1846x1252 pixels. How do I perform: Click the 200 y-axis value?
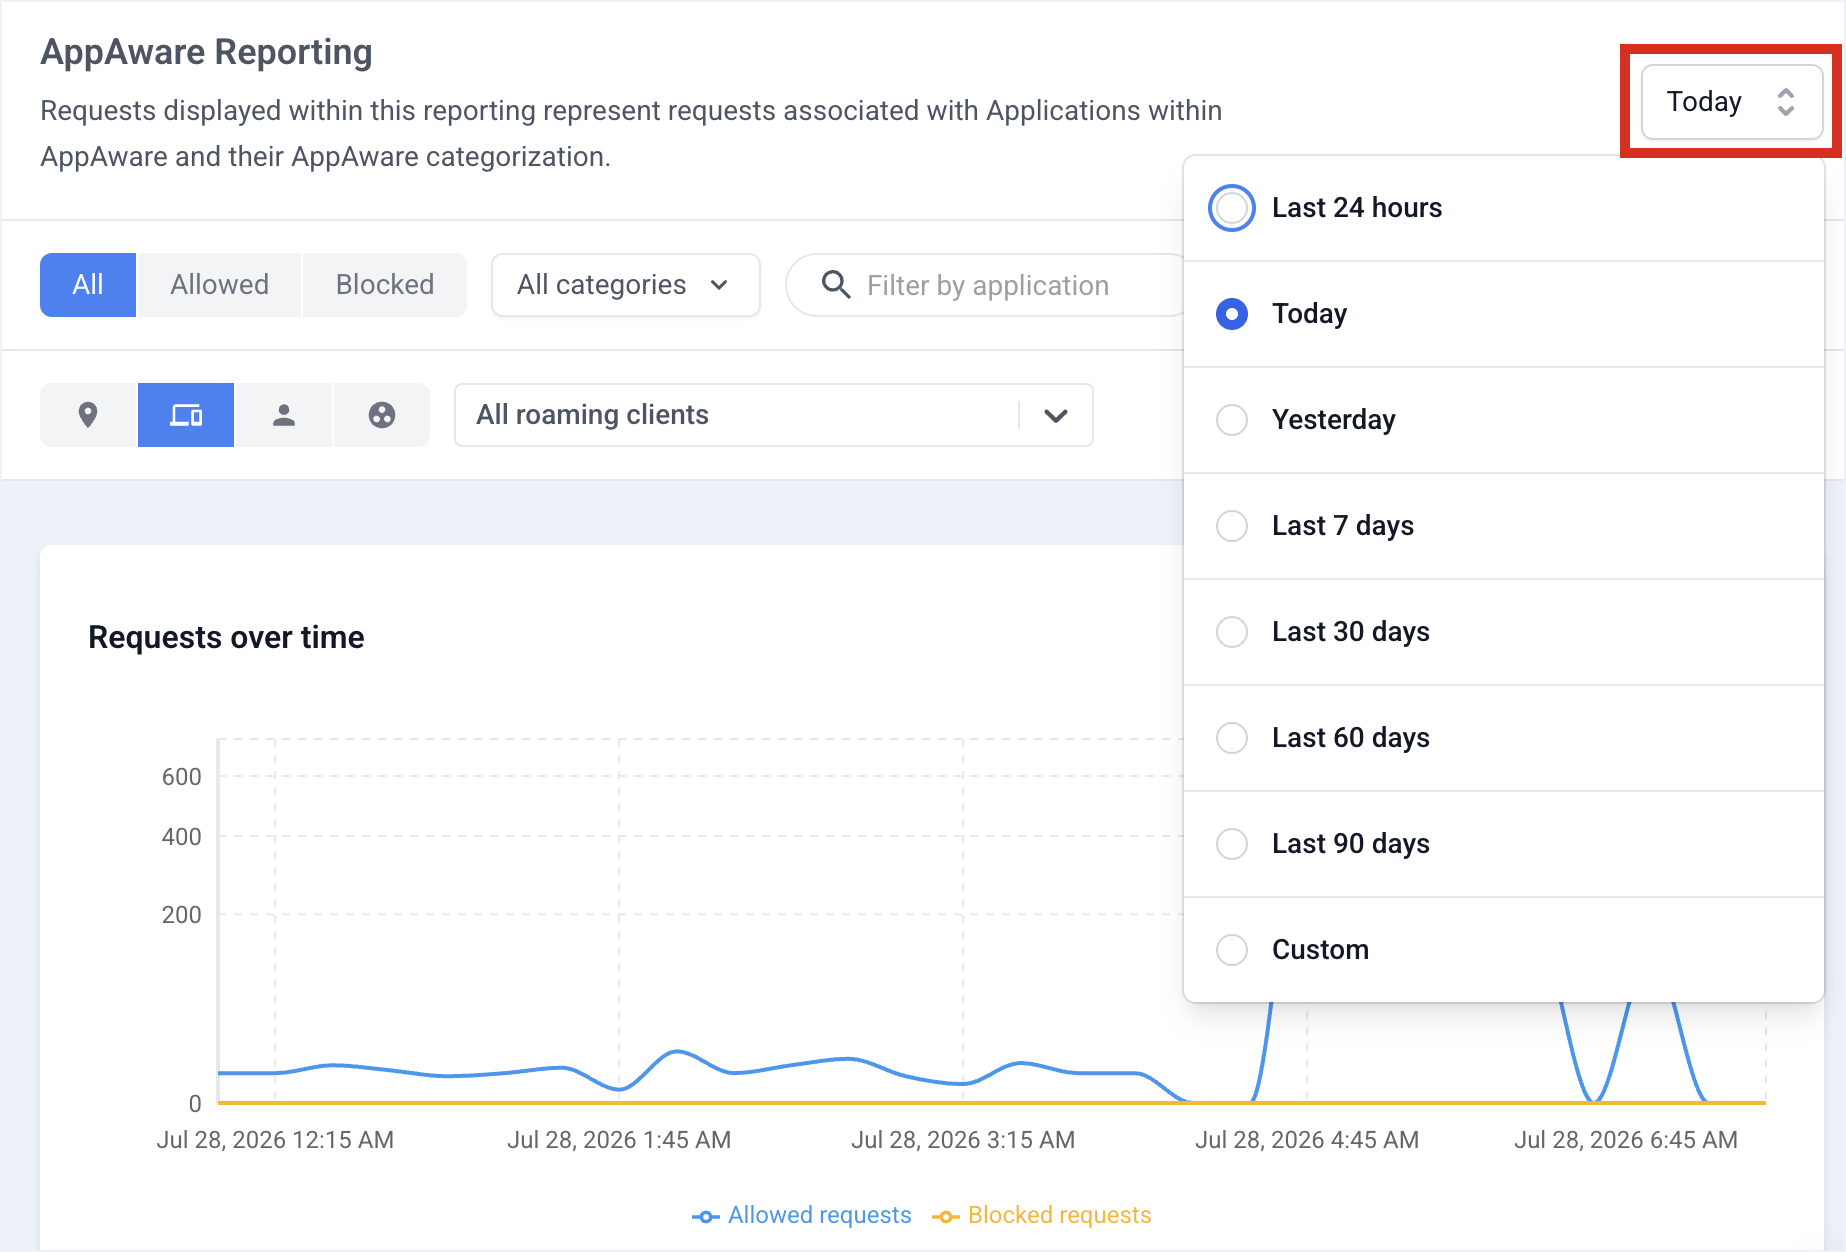click(181, 915)
